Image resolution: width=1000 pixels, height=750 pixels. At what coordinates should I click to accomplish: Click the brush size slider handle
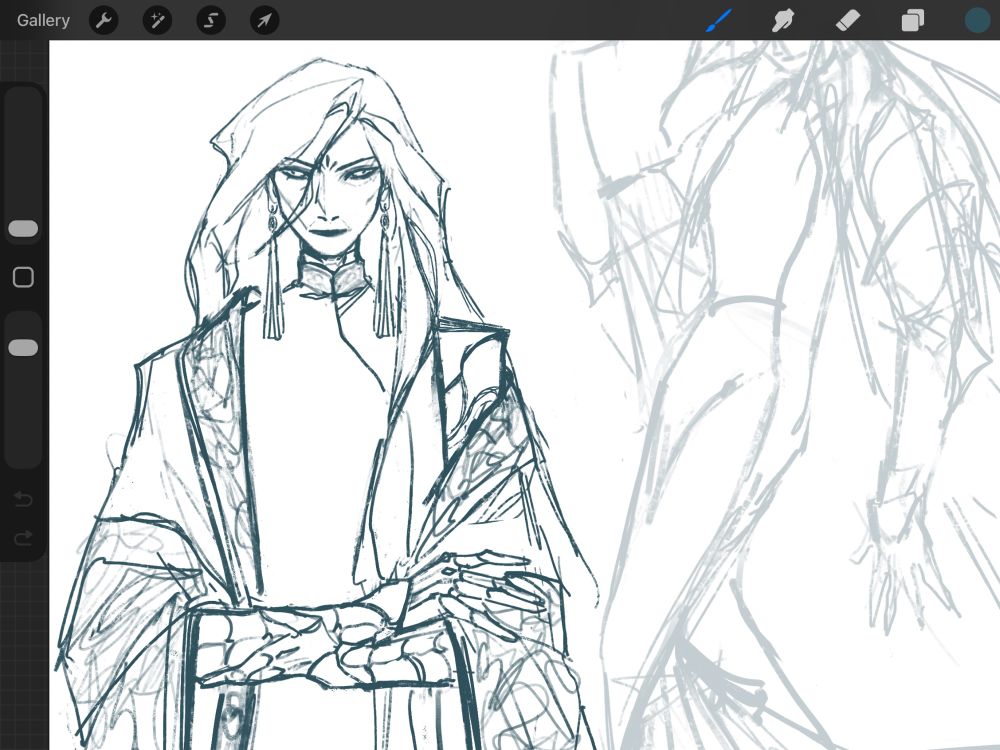[24, 228]
